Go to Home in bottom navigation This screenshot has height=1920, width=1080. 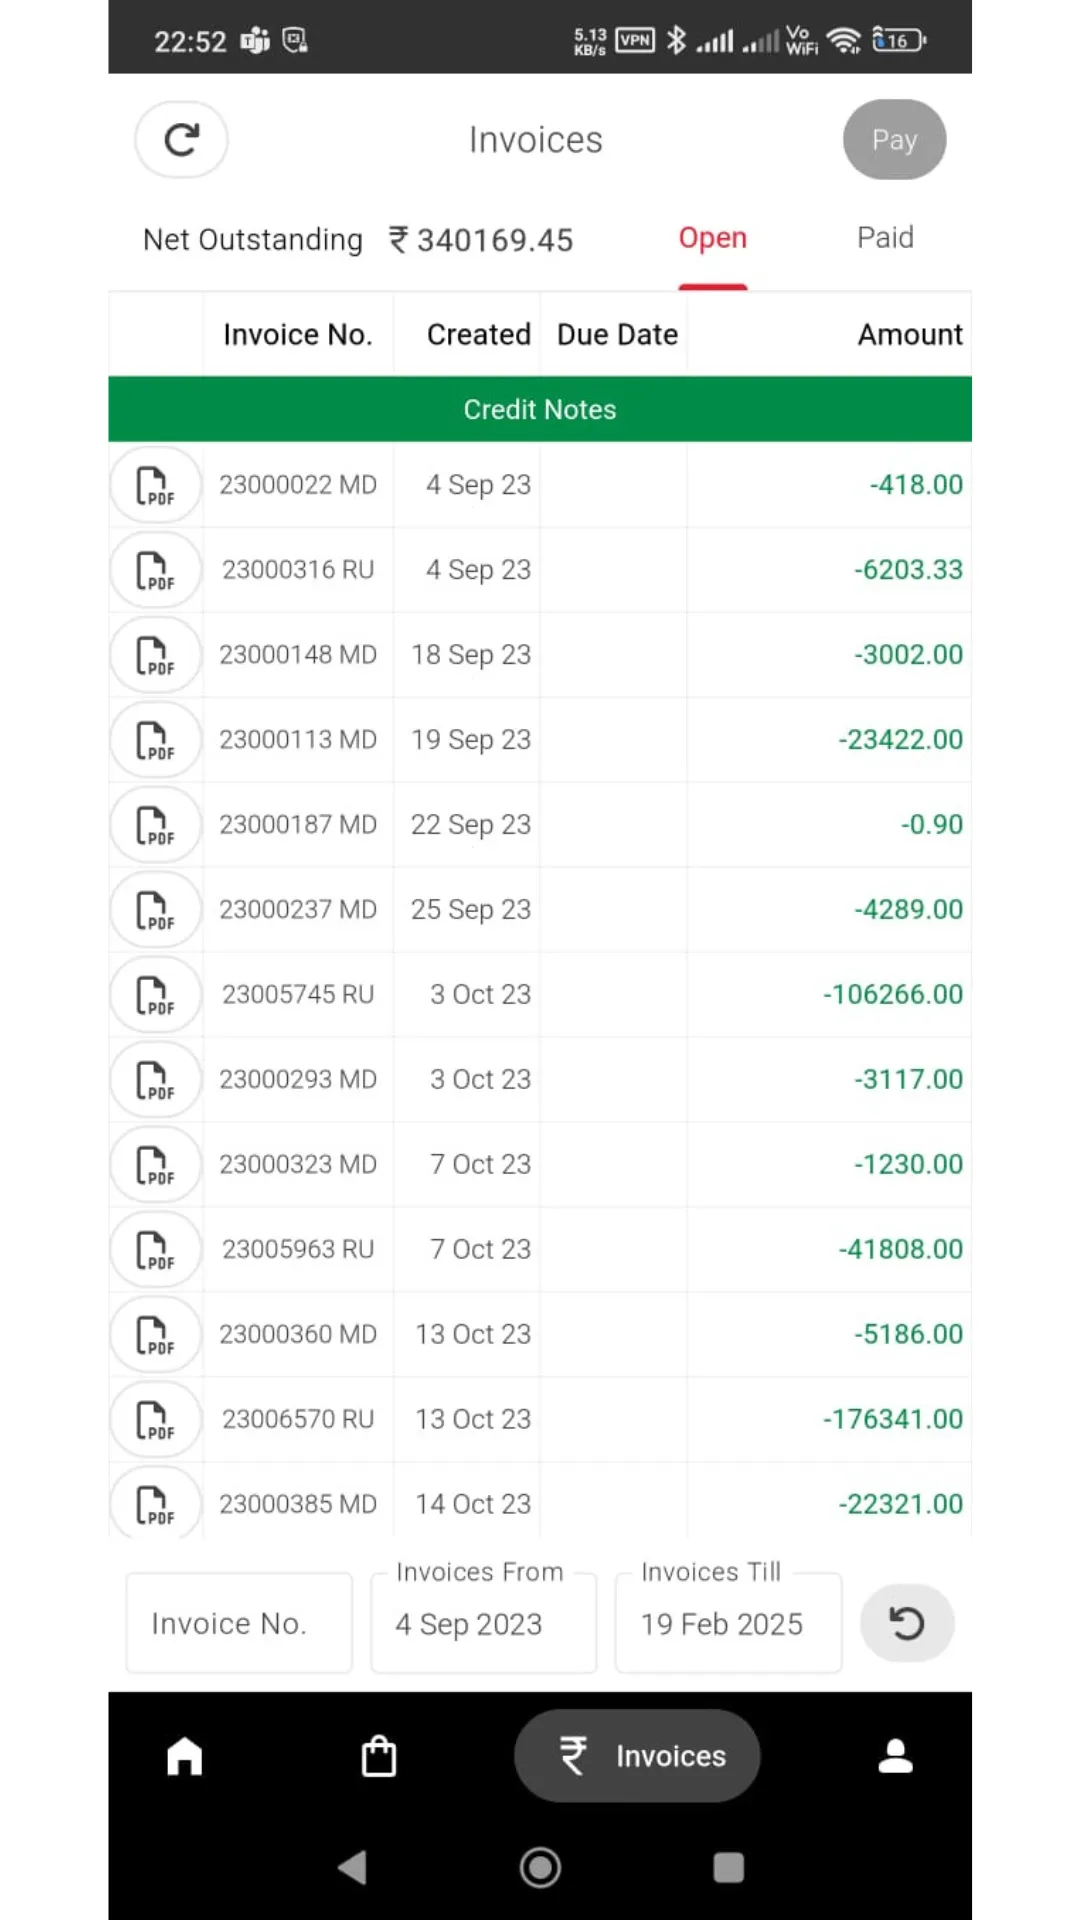click(x=185, y=1756)
